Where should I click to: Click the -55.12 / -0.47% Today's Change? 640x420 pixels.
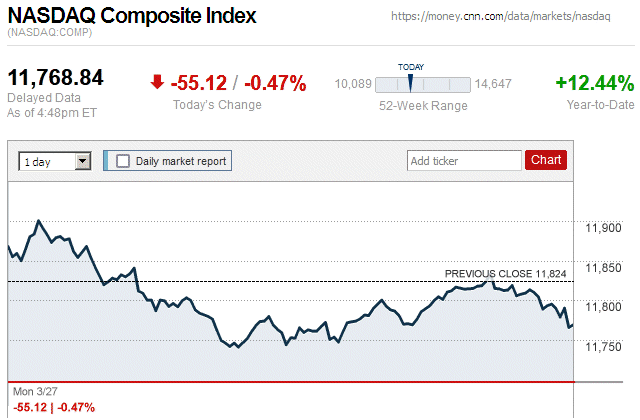tap(238, 83)
